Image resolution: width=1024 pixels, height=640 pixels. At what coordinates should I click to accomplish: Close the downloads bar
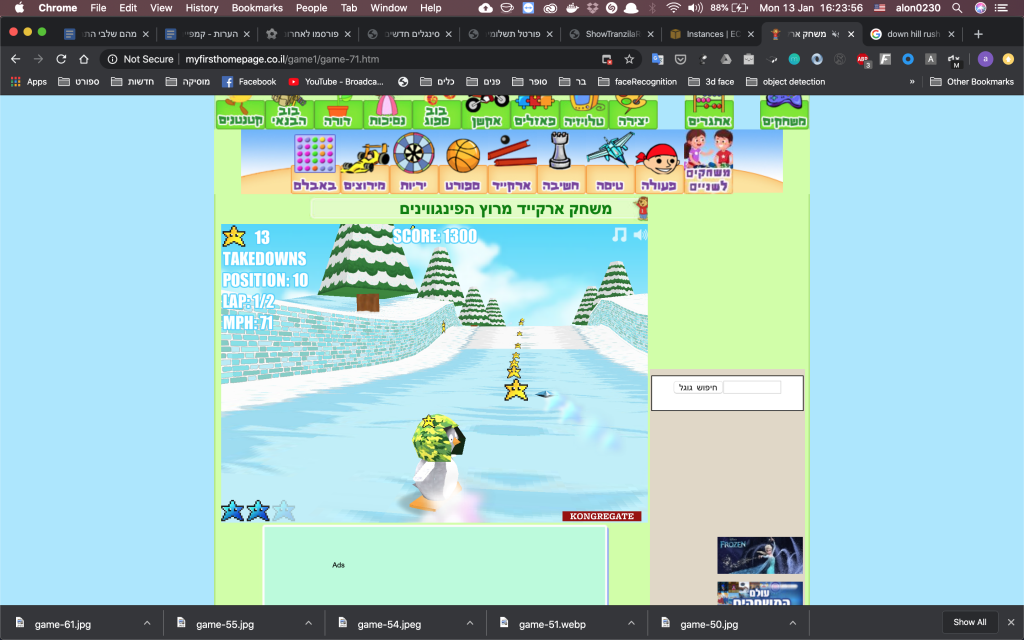[1010, 622]
